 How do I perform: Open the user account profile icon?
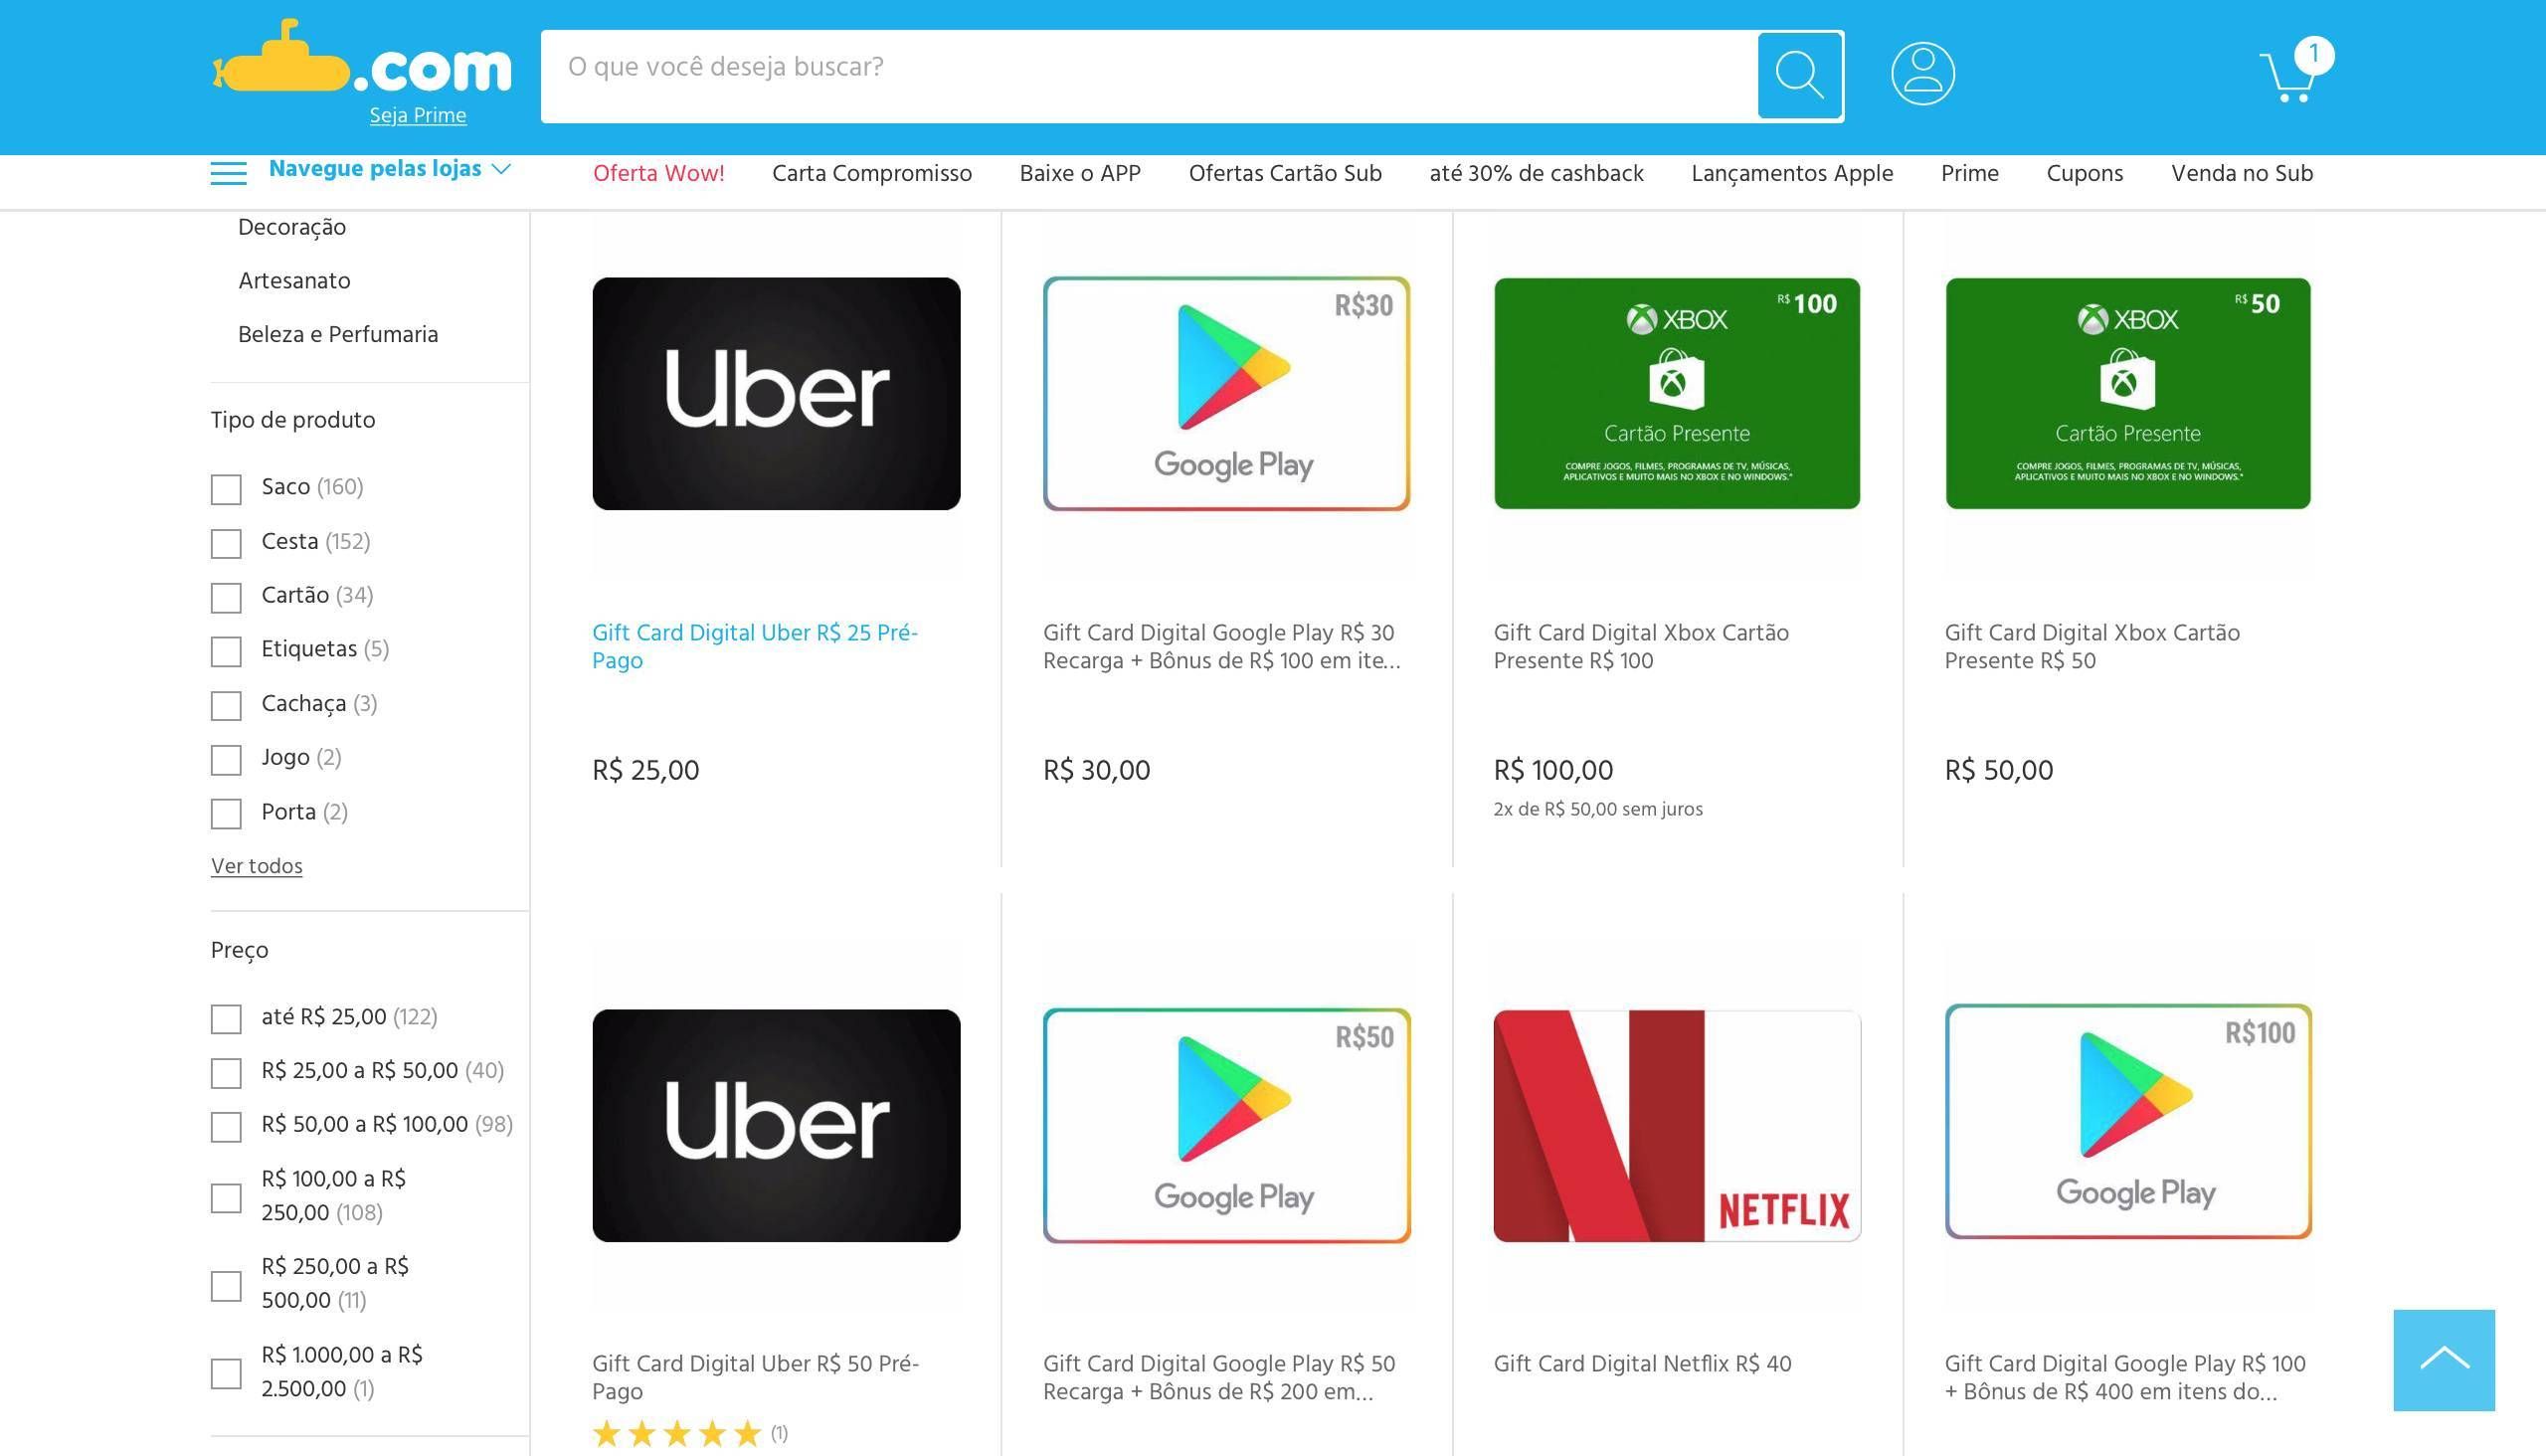click(x=1922, y=73)
